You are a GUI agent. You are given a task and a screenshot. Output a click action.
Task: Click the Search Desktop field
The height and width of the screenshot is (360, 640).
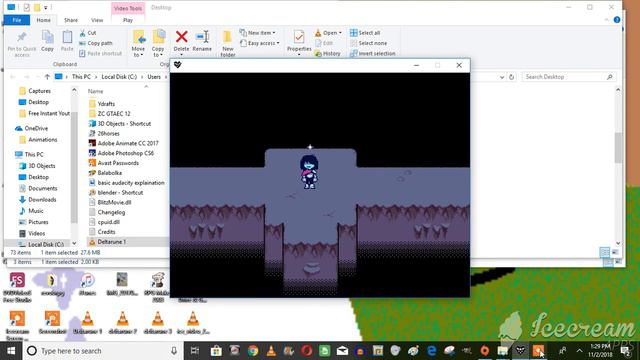568,77
